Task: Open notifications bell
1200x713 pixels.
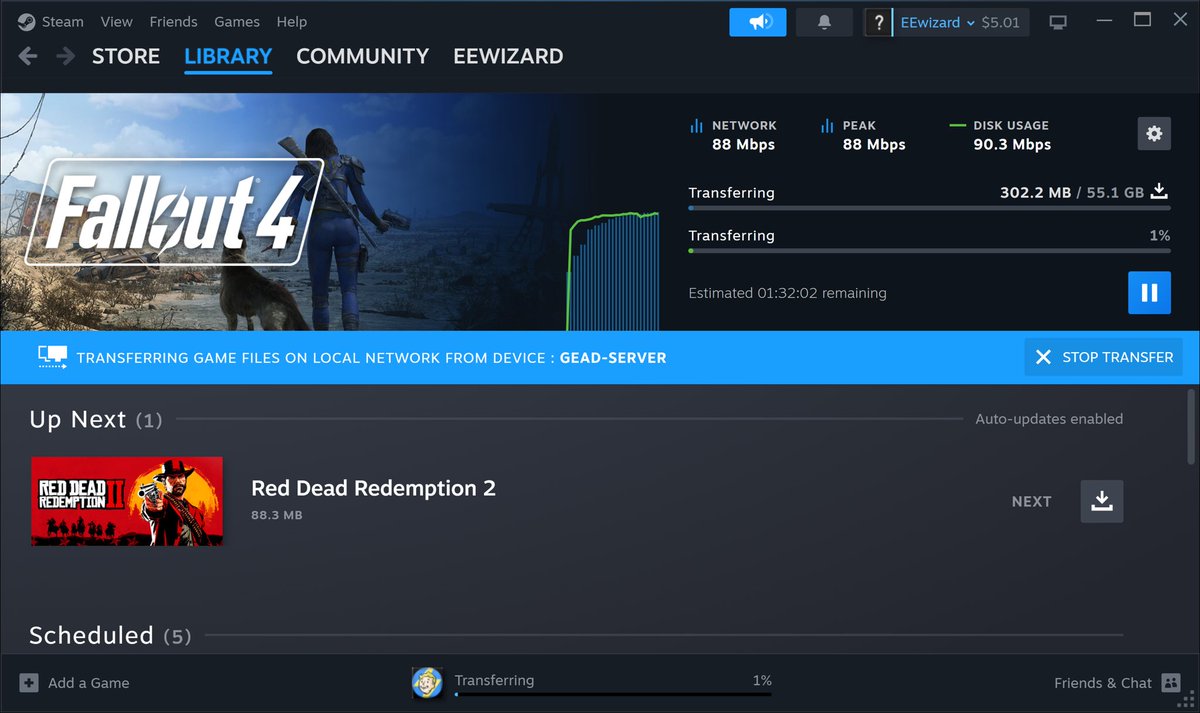Action: (x=825, y=22)
